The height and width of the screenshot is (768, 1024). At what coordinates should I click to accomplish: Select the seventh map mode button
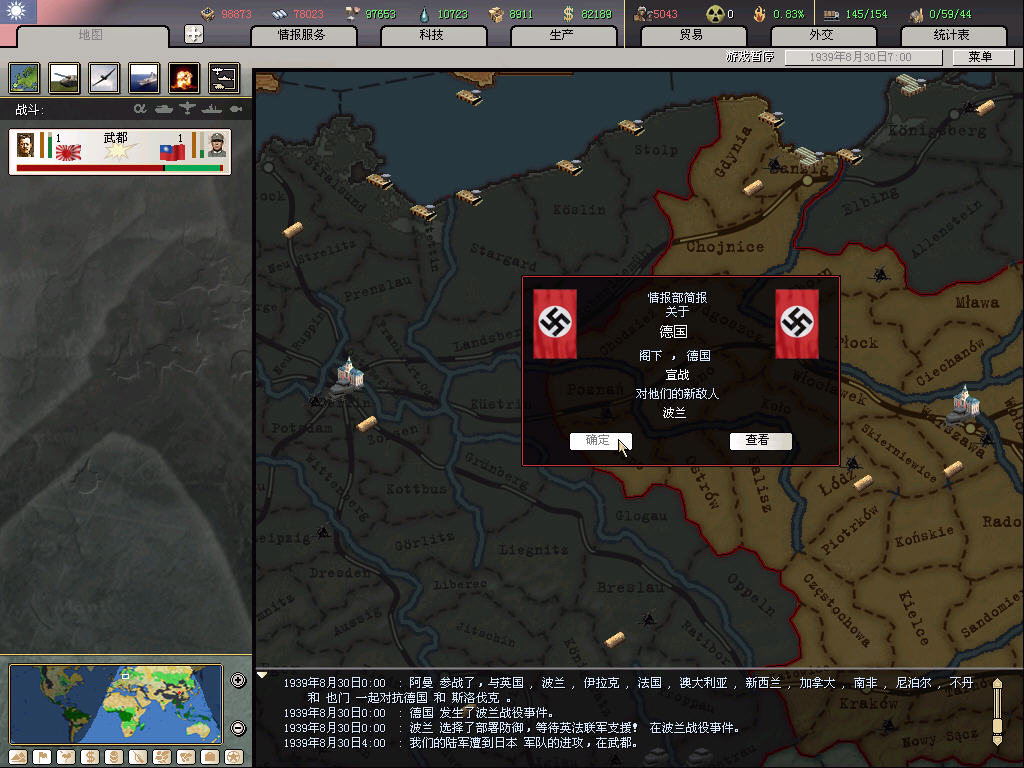point(162,757)
